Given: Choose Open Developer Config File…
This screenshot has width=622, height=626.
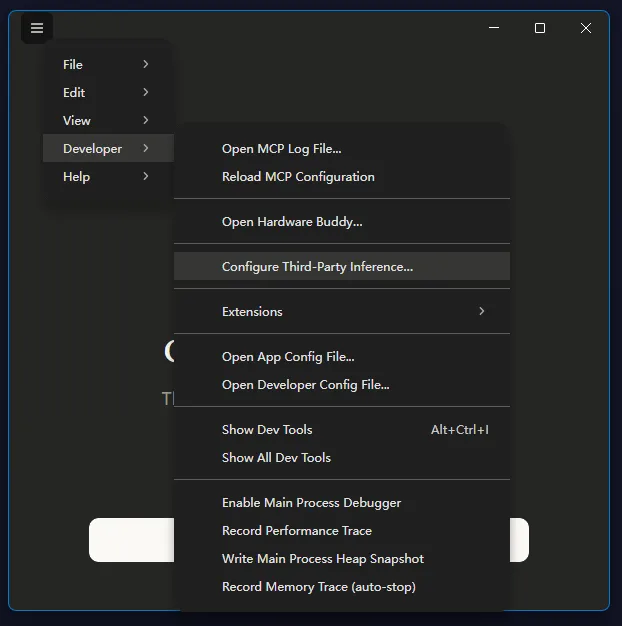Looking at the screenshot, I should (x=342, y=384).
